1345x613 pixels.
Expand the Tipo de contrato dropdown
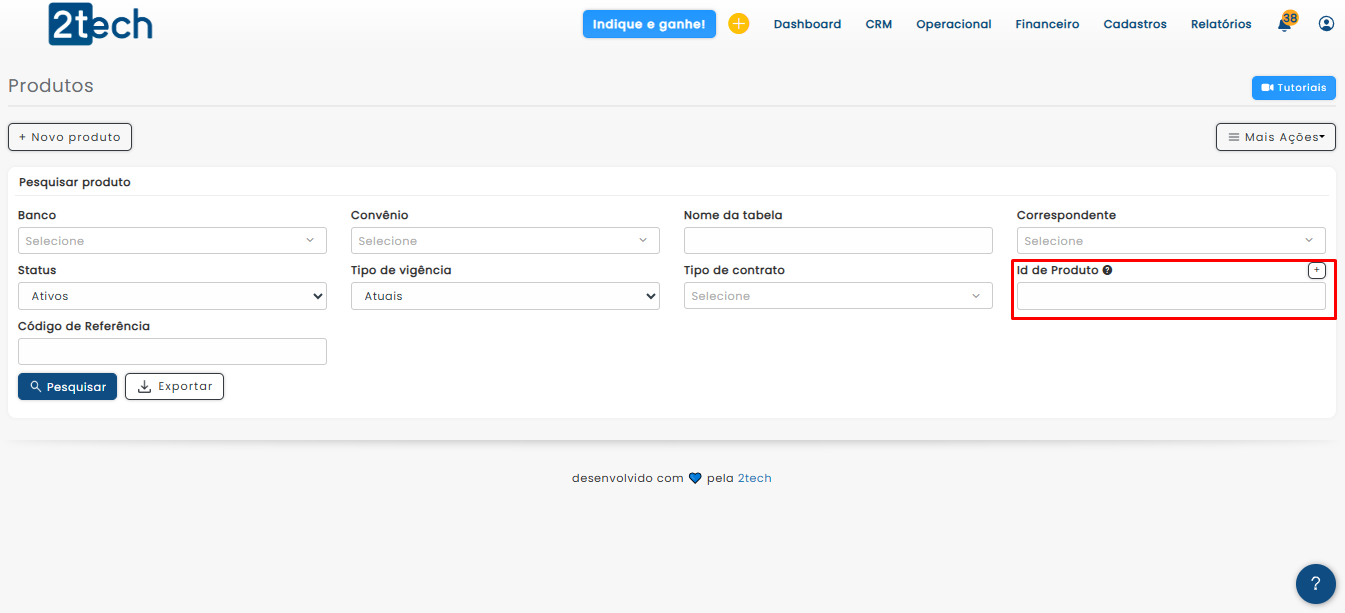click(838, 296)
